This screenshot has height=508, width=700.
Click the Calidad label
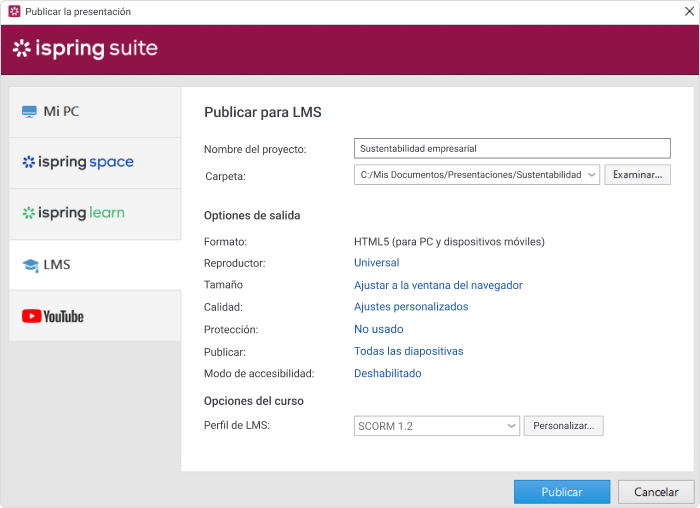point(223,307)
